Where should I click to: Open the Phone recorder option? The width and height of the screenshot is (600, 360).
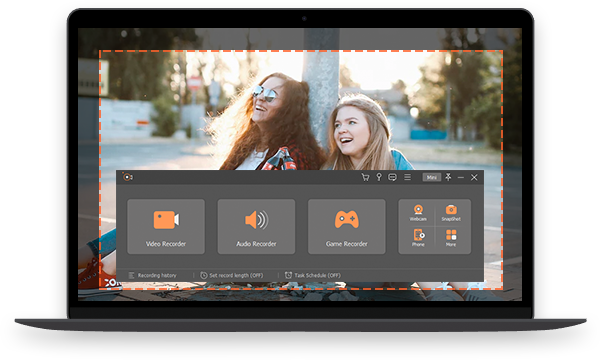pyautogui.click(x=418, y=238)
